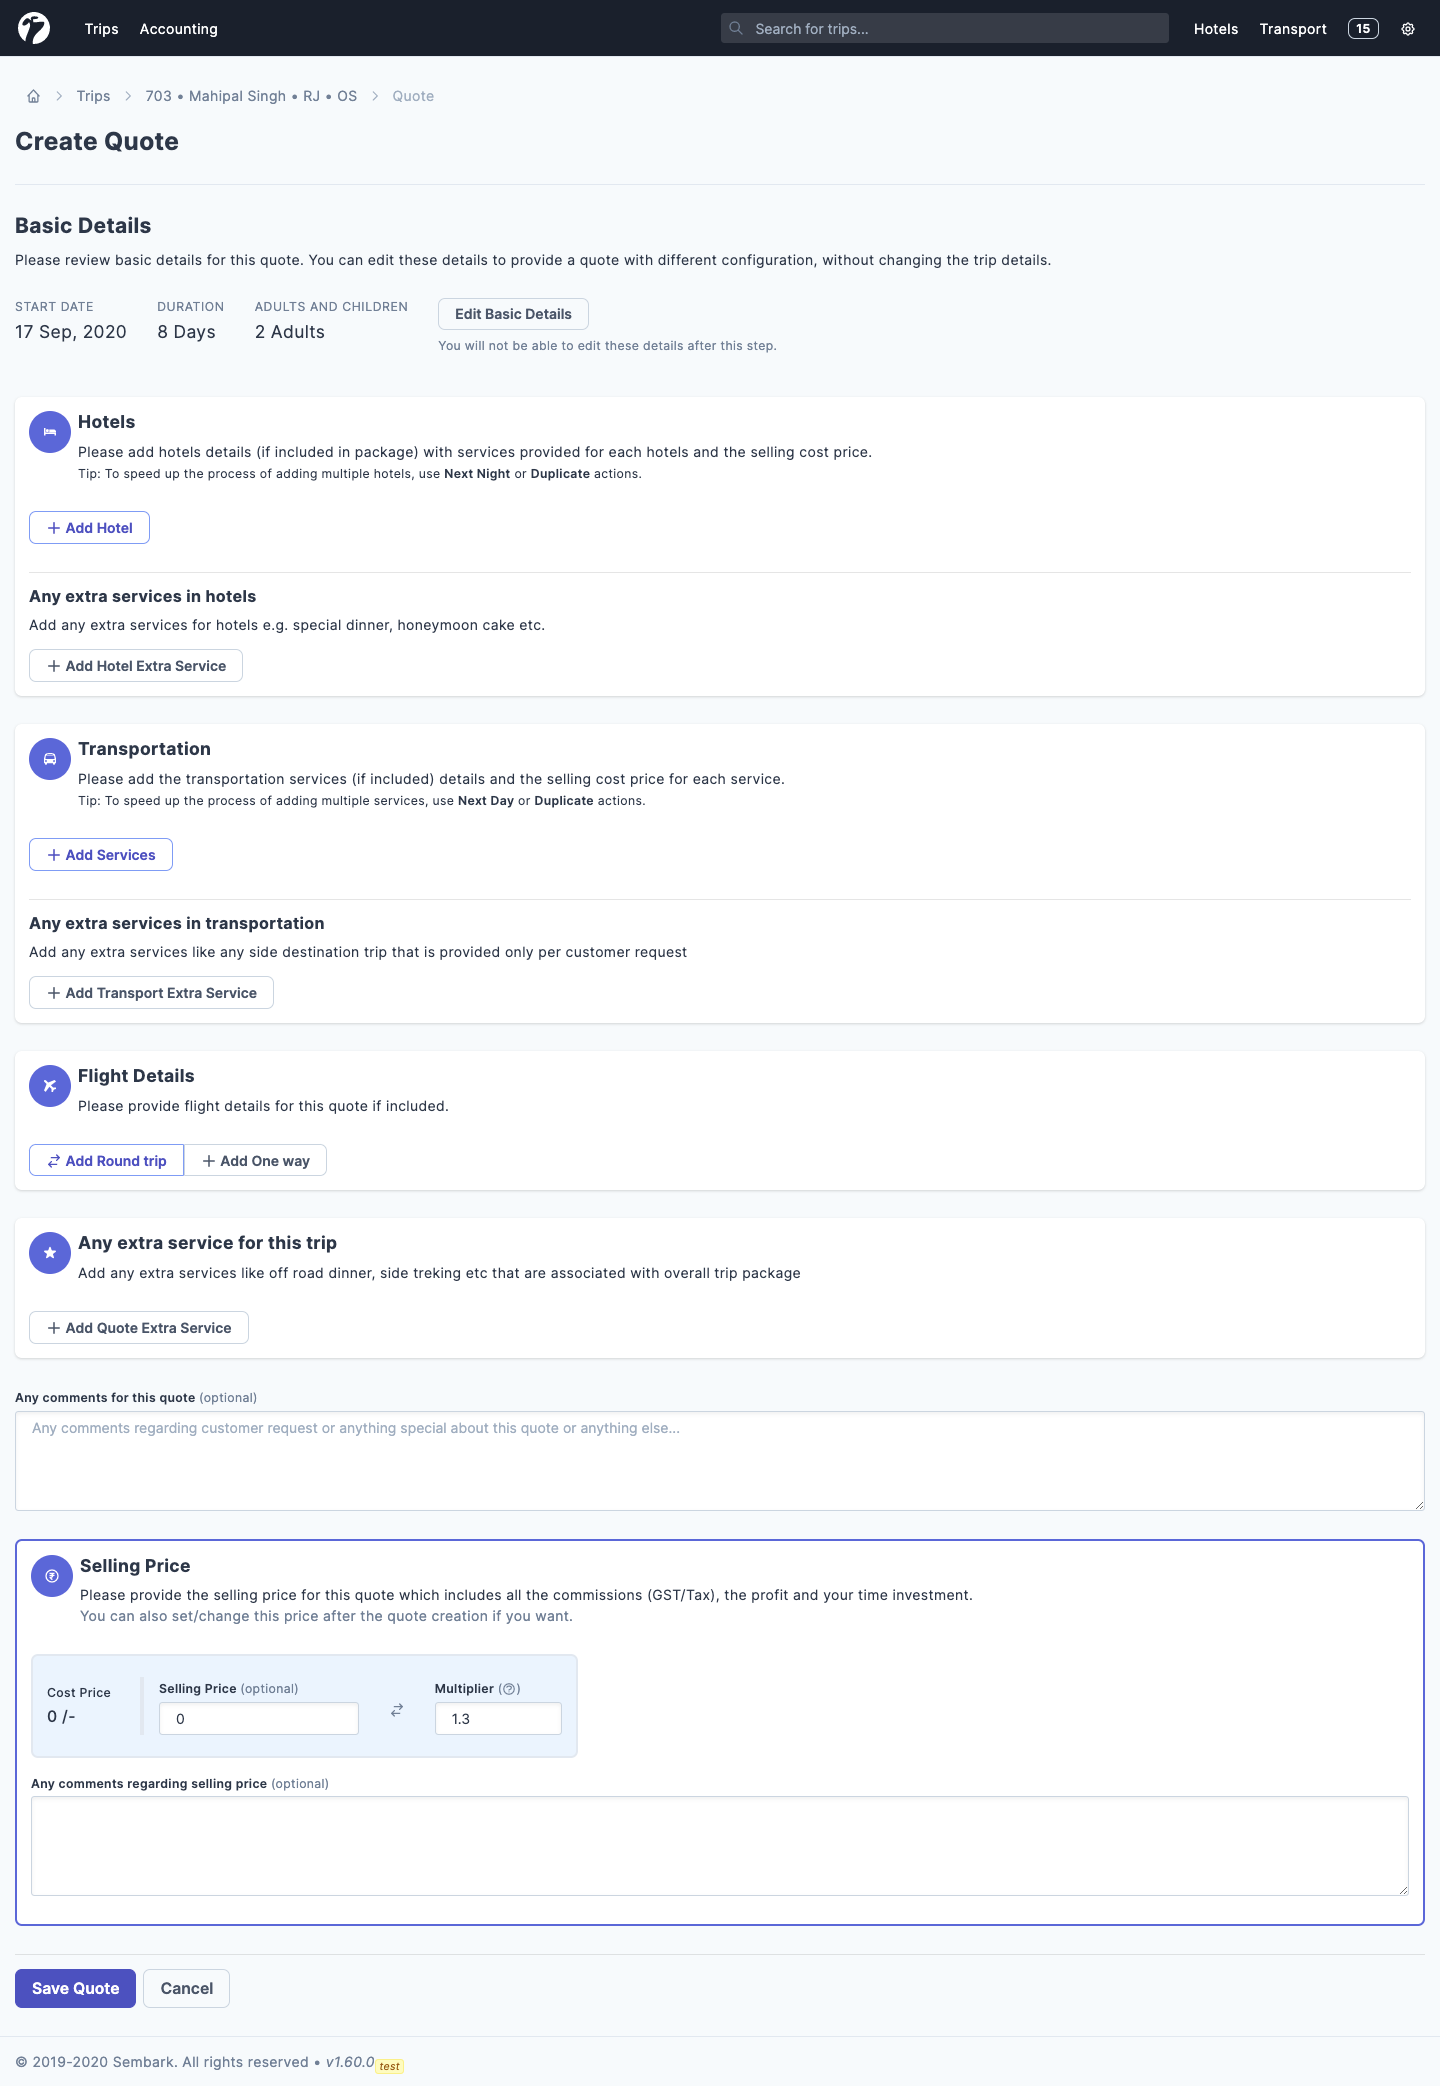Image resolution: width=1440 pixels, height=2086 pixels.
Task: Select Add Round trip flight option
Action: [x=106, y=1161]
